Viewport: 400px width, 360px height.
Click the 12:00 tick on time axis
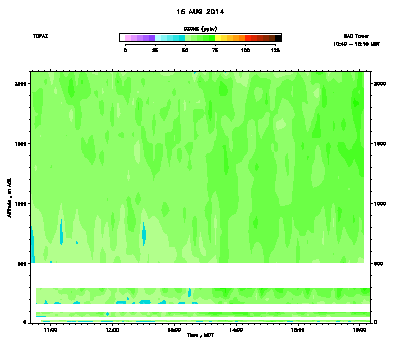click(112, 330)
